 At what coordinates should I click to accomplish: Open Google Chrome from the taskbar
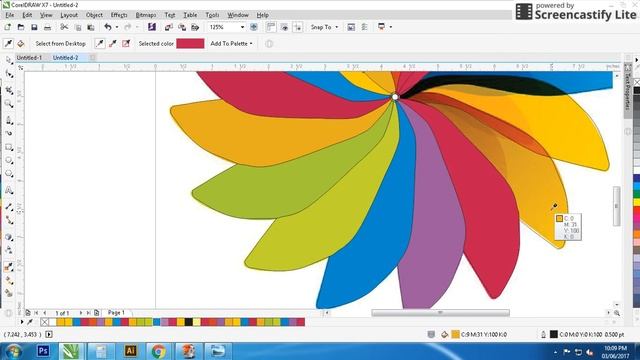(159, 351)
